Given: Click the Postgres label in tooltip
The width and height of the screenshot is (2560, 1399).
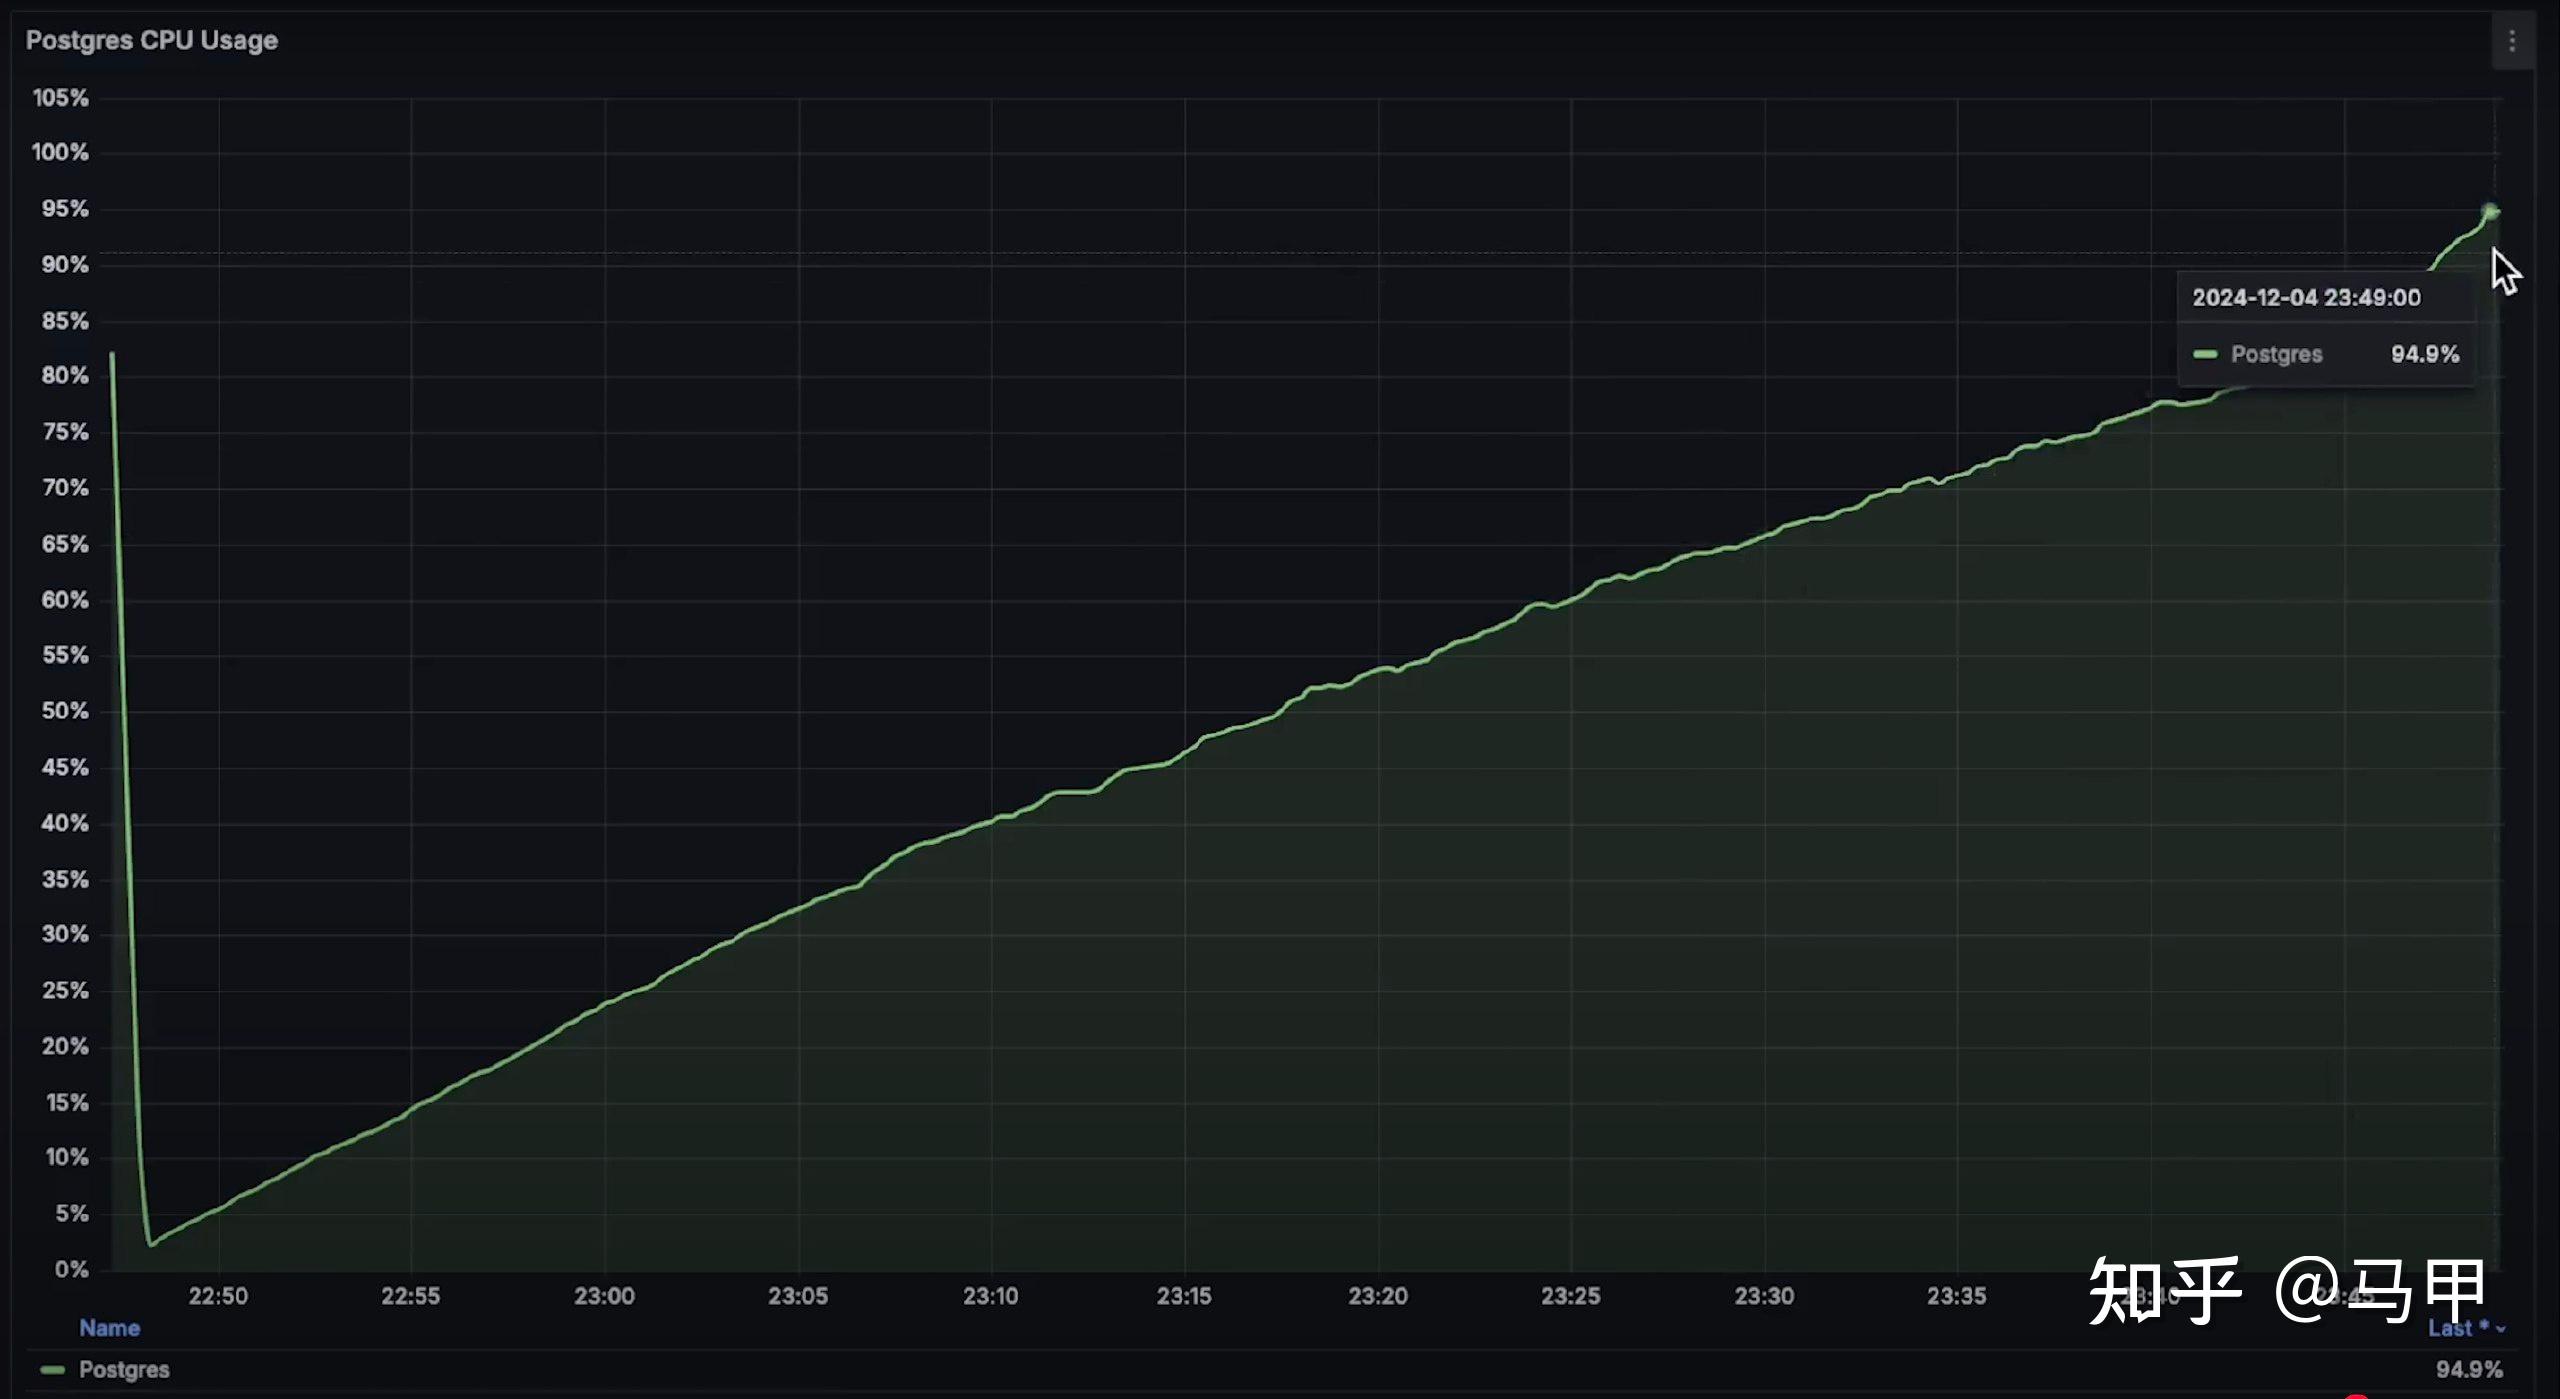Looking at the screenshot, I should click(2276, 354).
